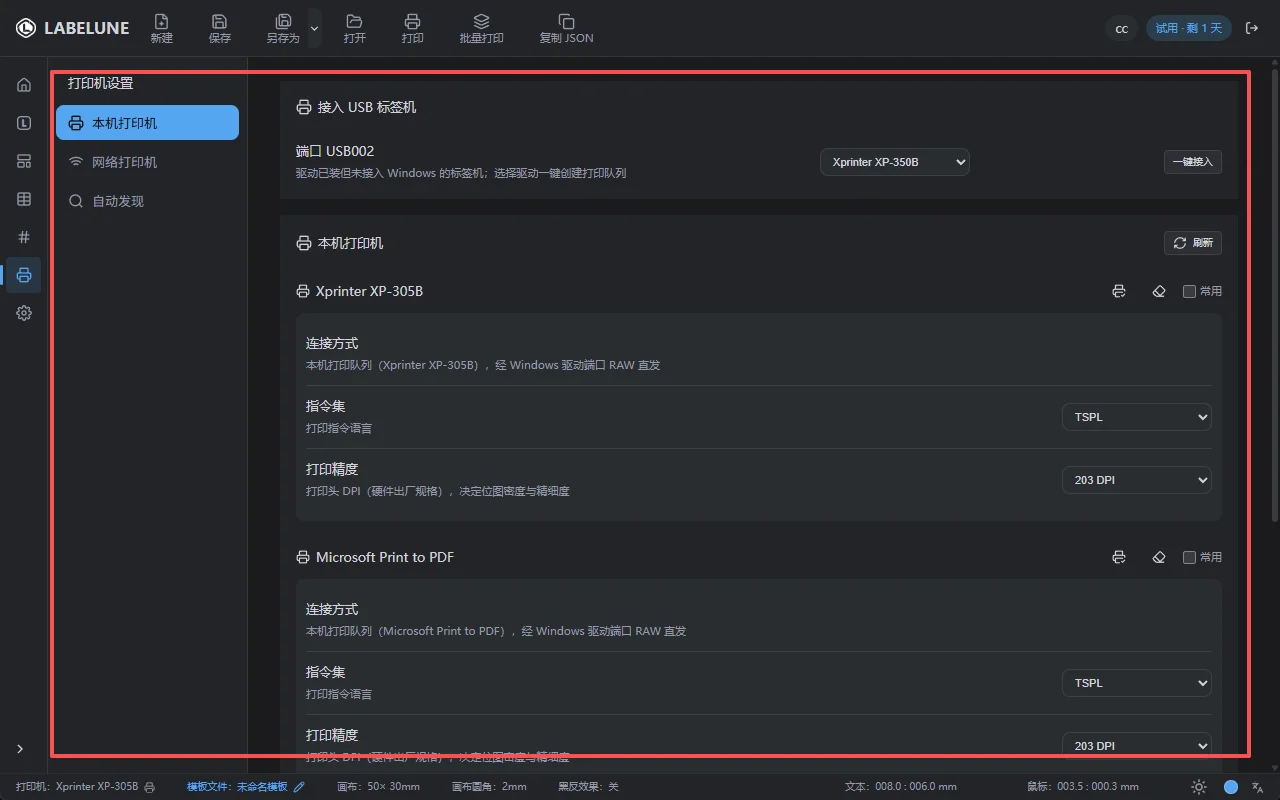Viewport: 1280px width, 800px height.
Task: Open the cc user avatar
Action: click(x=1122, y=28)
